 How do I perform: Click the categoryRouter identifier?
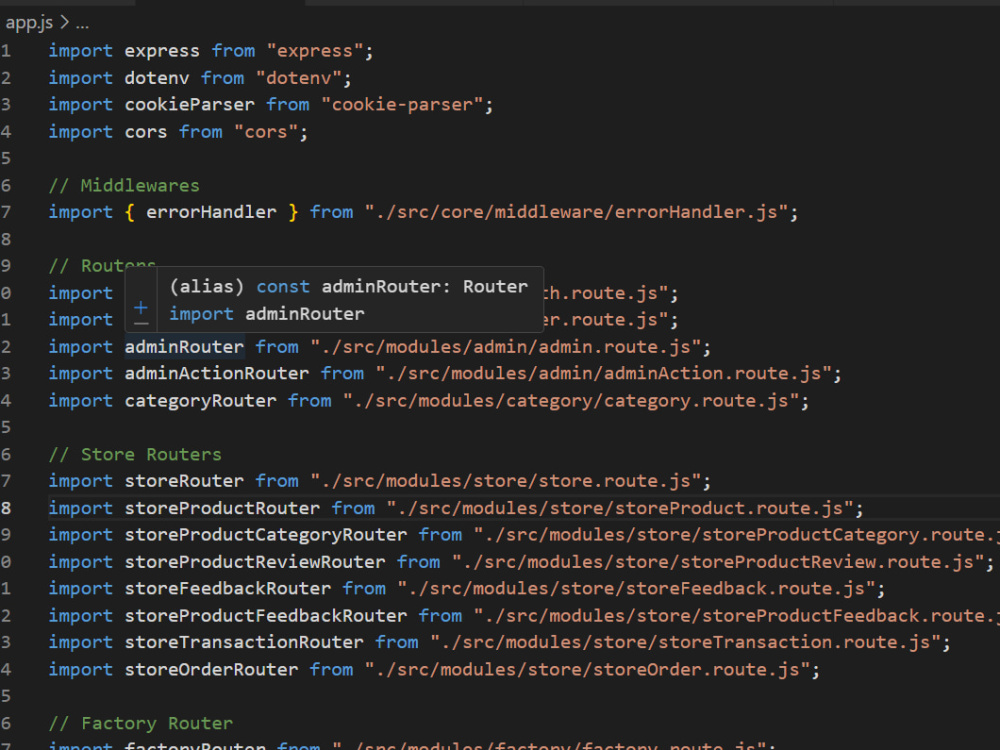click(200, 401)
